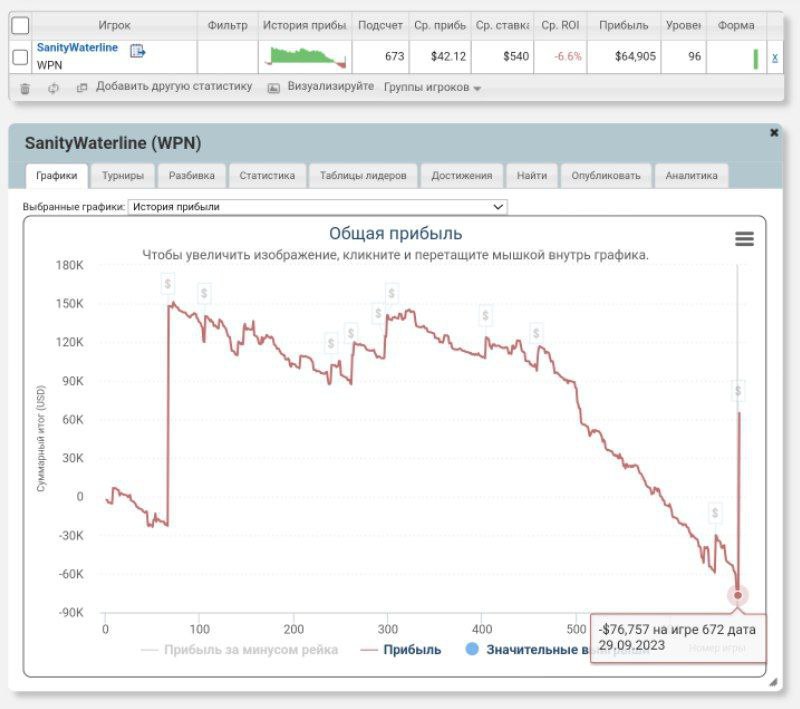
Task: Open the Статистика tab
Action: [x=267, y=176]
